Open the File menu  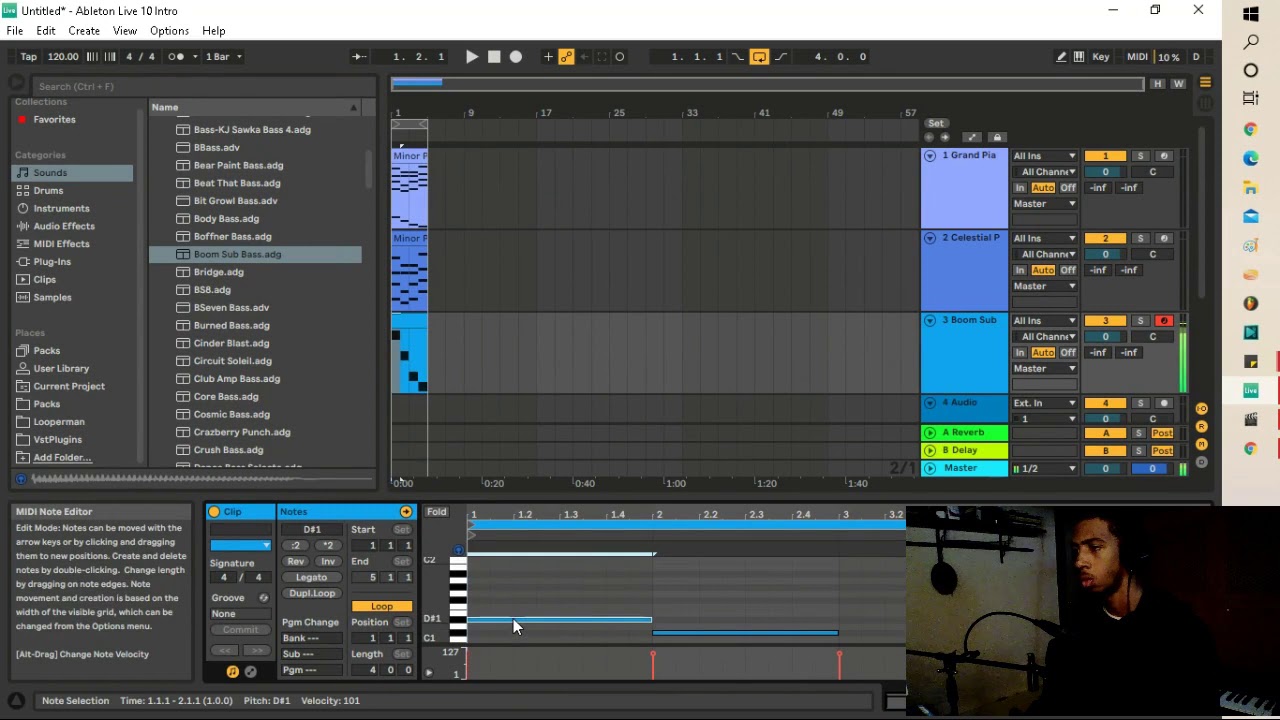click(15, 31)
